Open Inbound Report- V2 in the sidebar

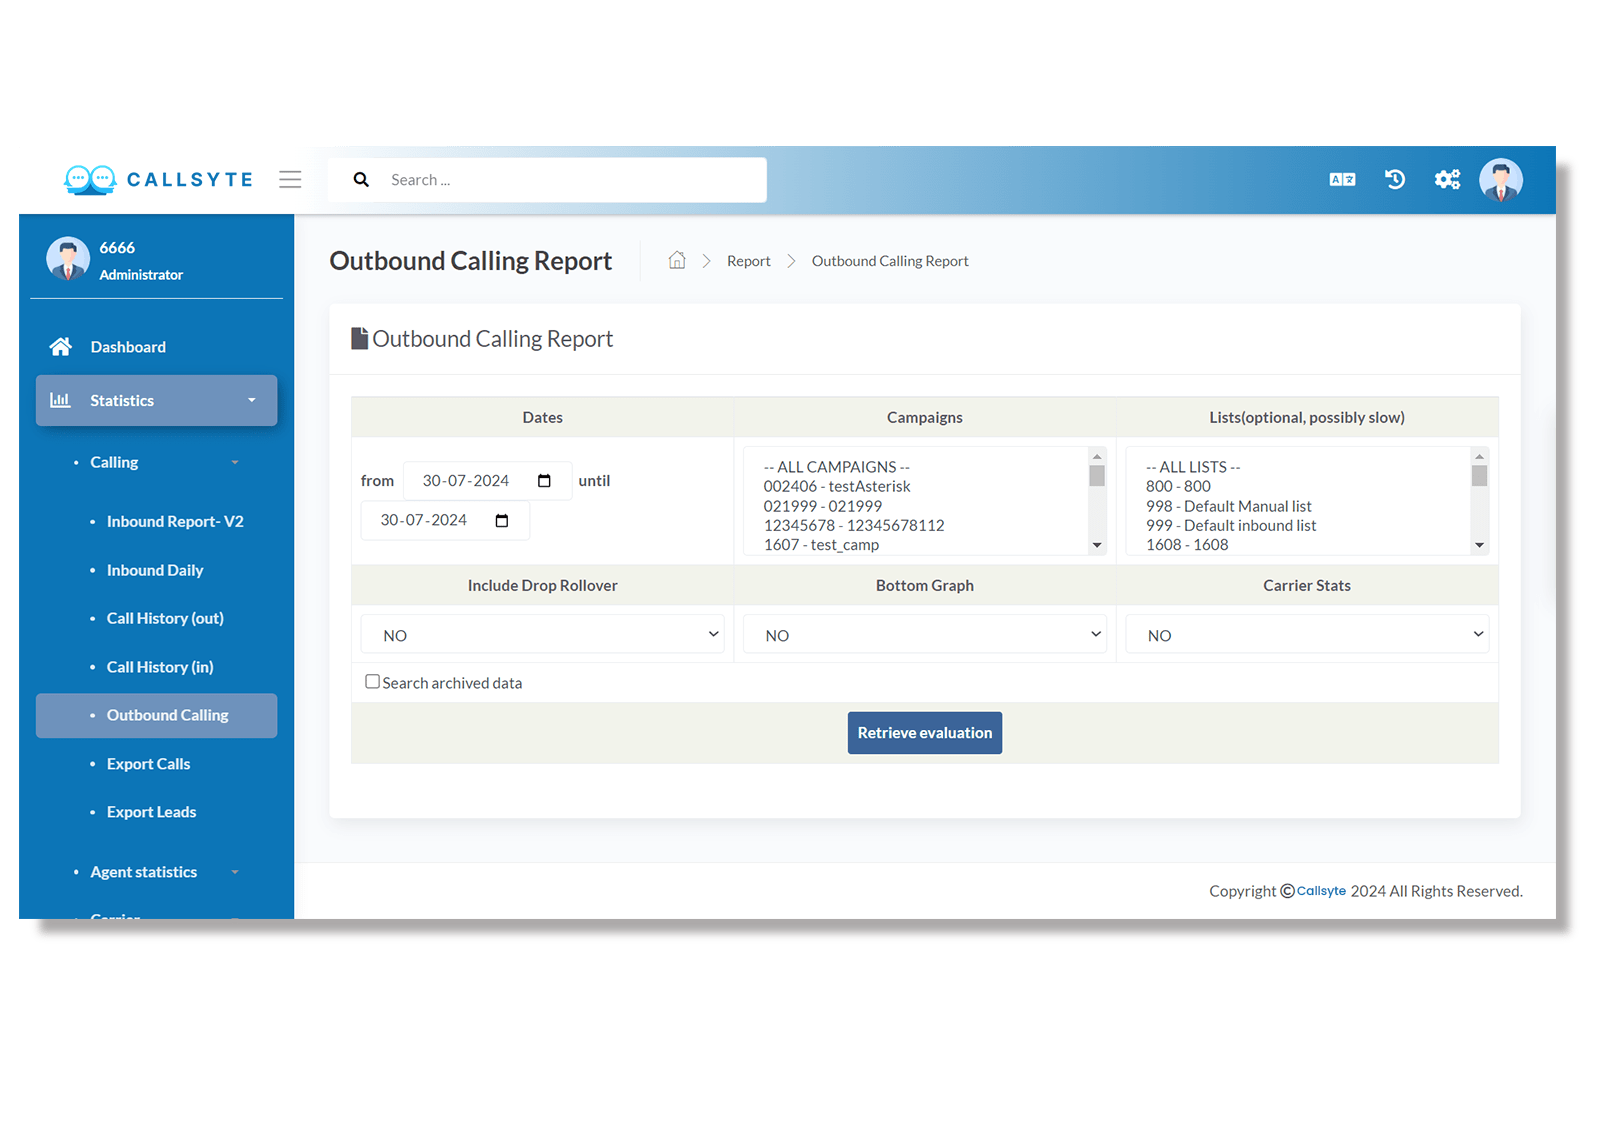175,521
